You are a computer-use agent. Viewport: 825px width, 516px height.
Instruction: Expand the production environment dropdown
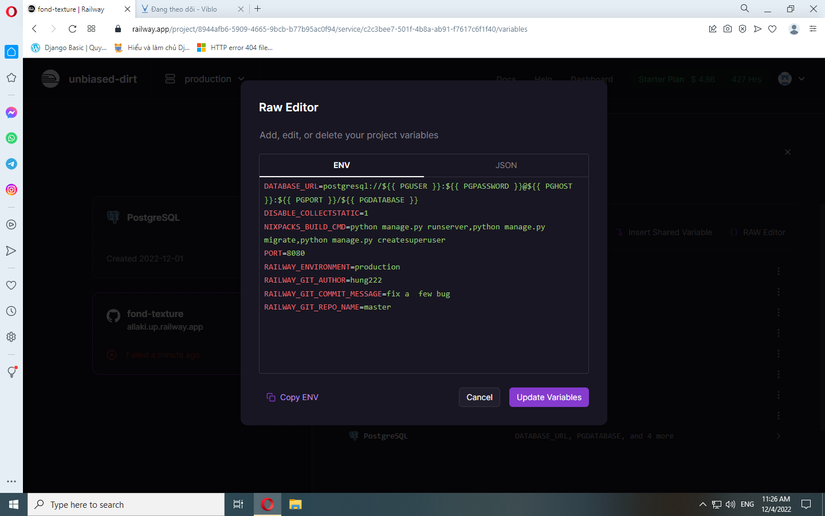[205, 79]
